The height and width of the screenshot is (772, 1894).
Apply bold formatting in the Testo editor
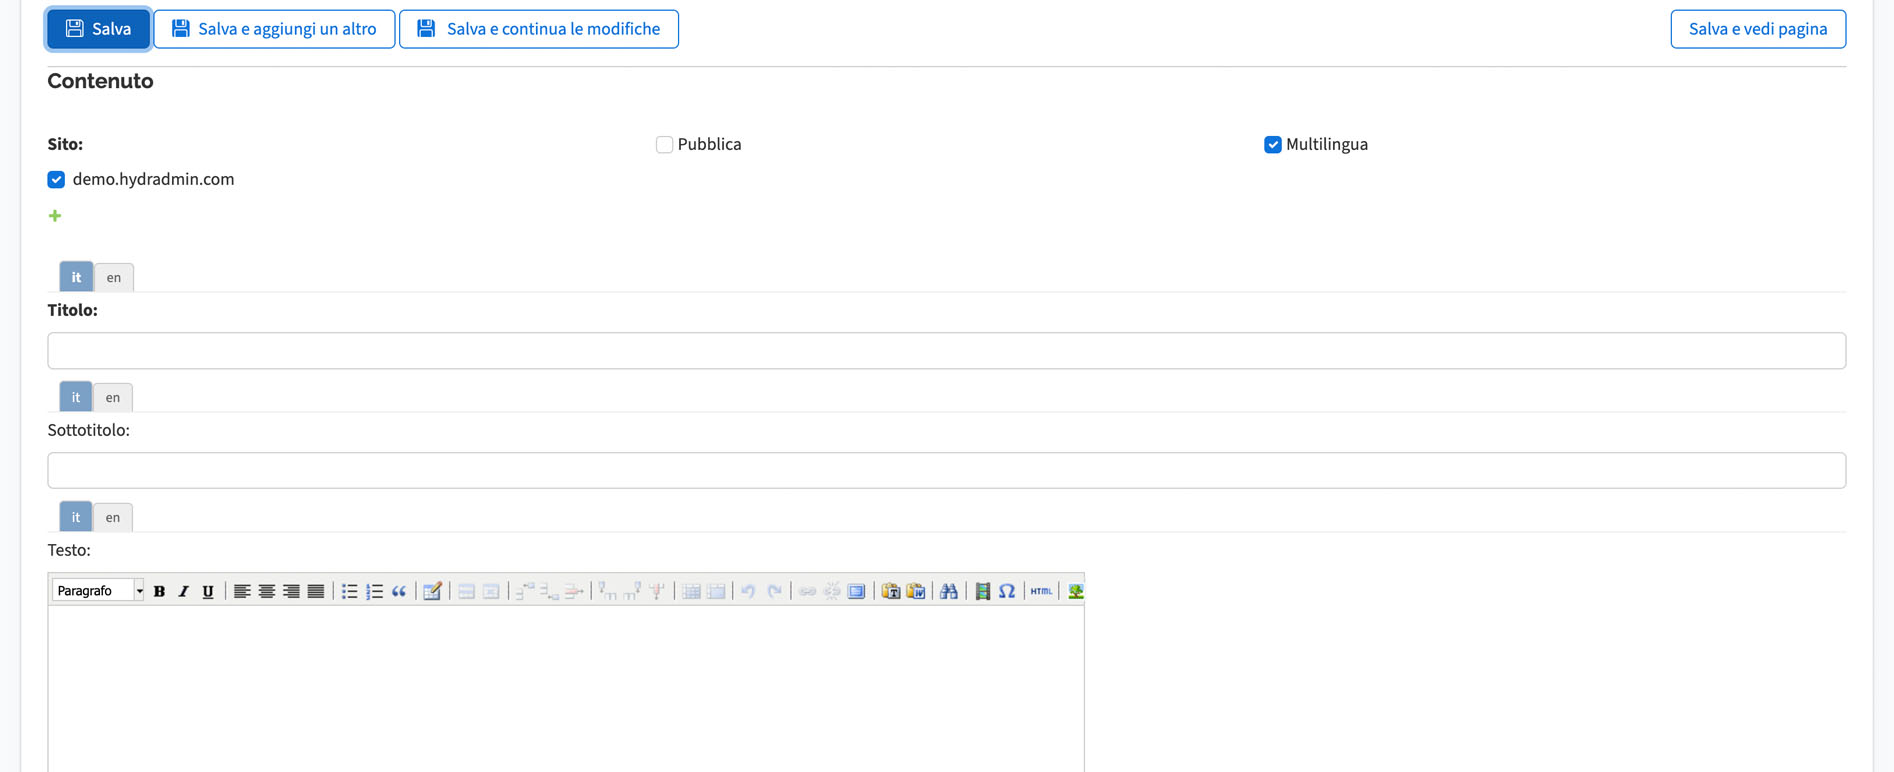point(159,591)
